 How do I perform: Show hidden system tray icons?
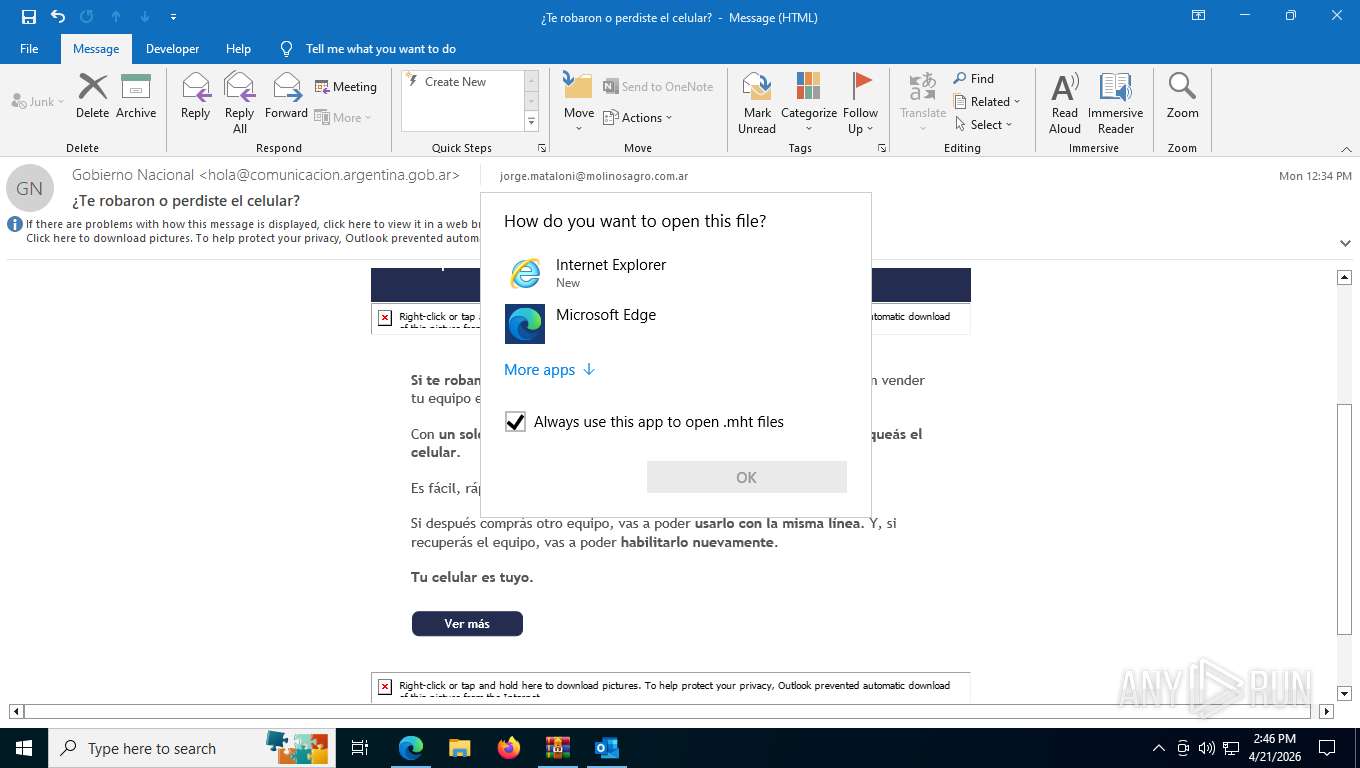click(1159, 748)
